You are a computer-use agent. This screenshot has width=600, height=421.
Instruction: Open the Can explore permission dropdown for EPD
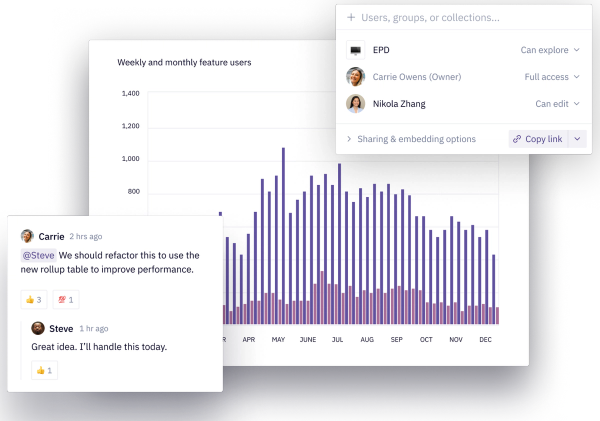coord(550,50)
